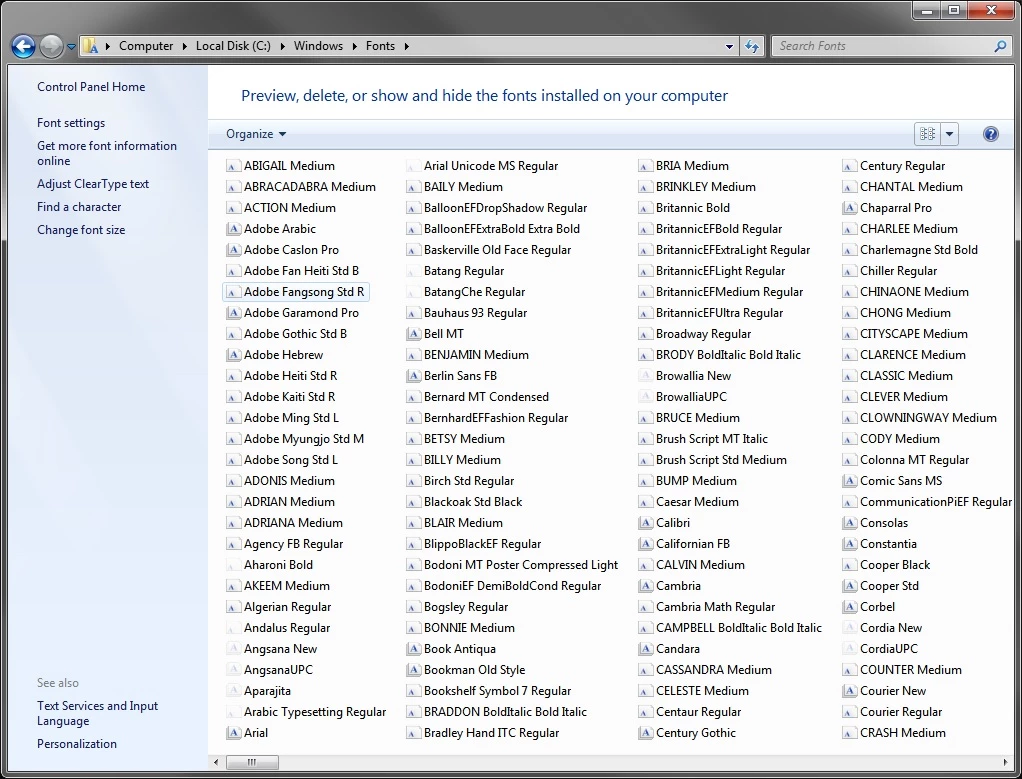This screenshot has height=779, width=1022.
Task: Select the Adobe Caslon Pro font icon
Action: pyautogui.click(x=233, y=250)
